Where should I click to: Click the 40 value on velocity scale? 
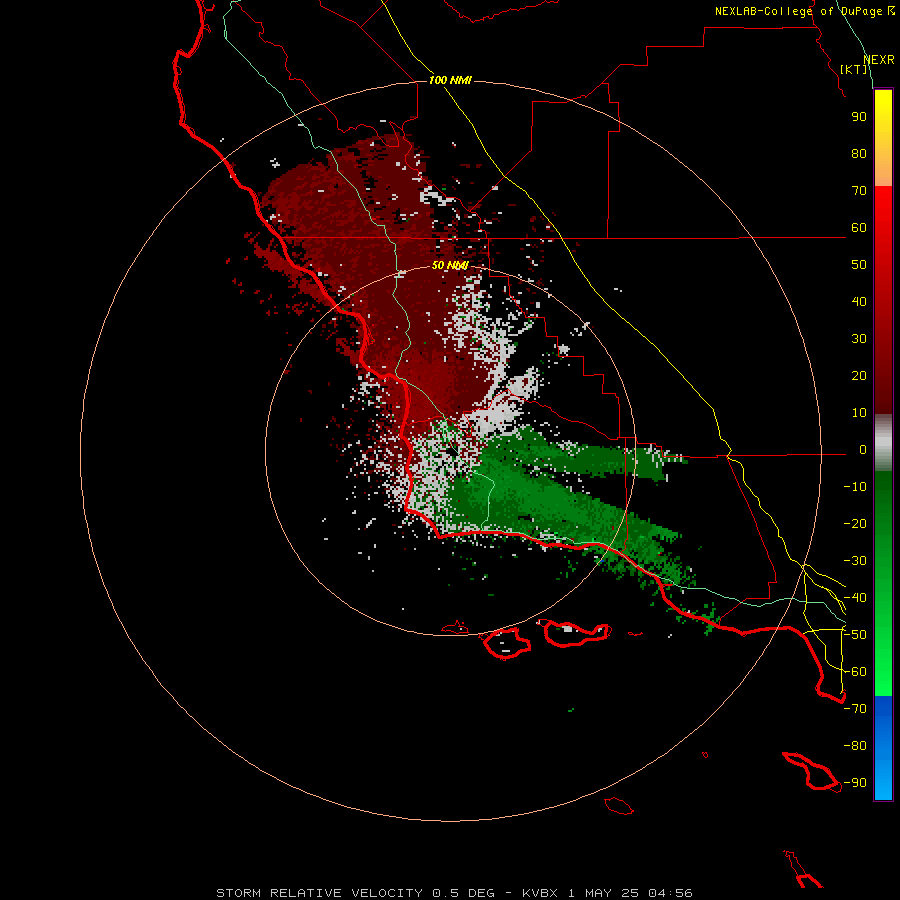(x=859, y=301)
